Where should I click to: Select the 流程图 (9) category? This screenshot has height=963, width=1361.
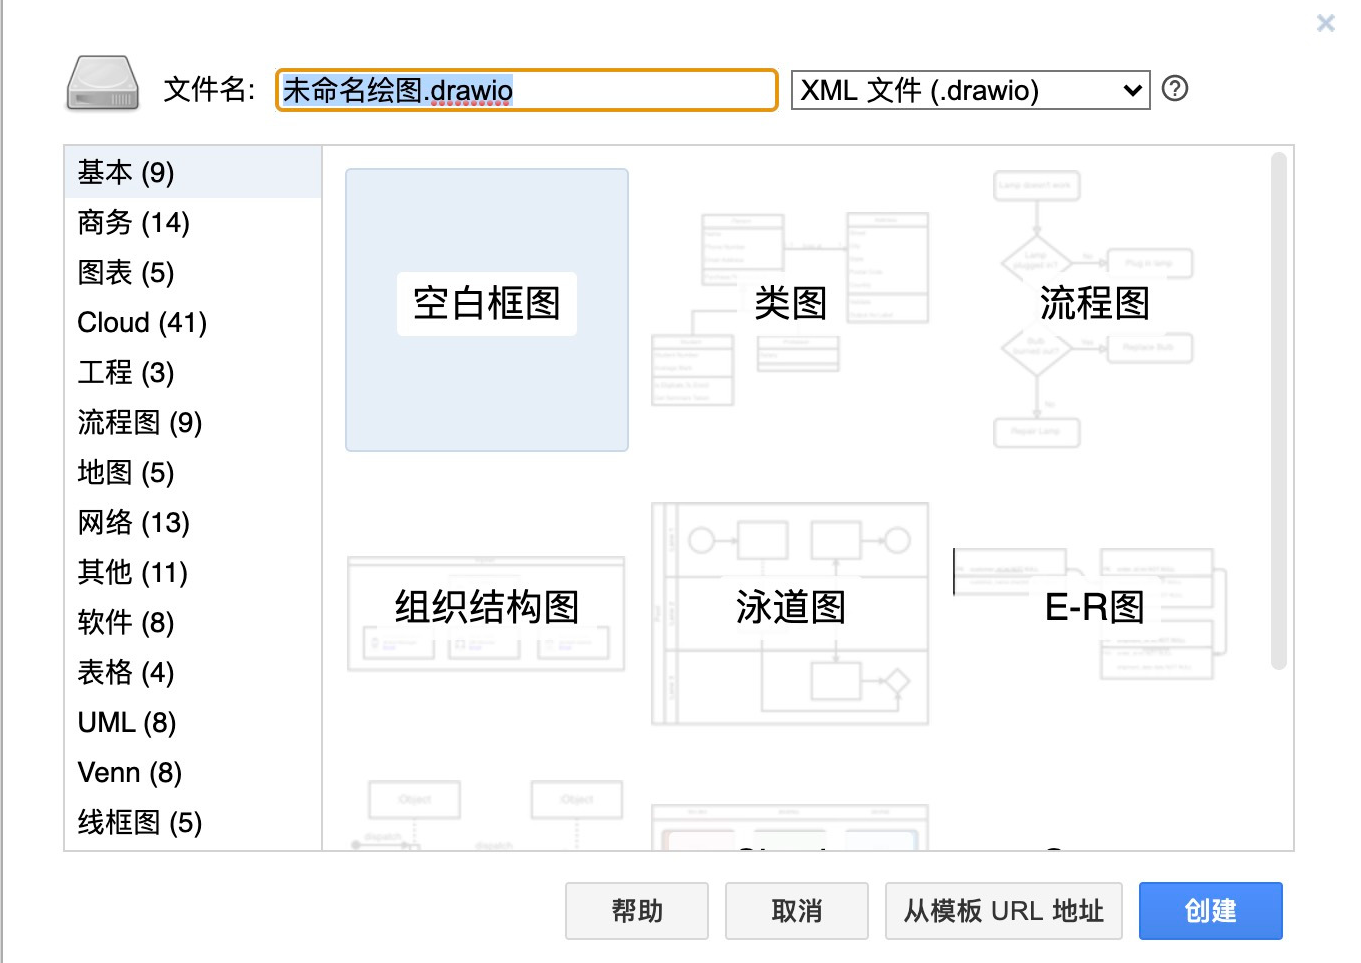coord(193,422)
